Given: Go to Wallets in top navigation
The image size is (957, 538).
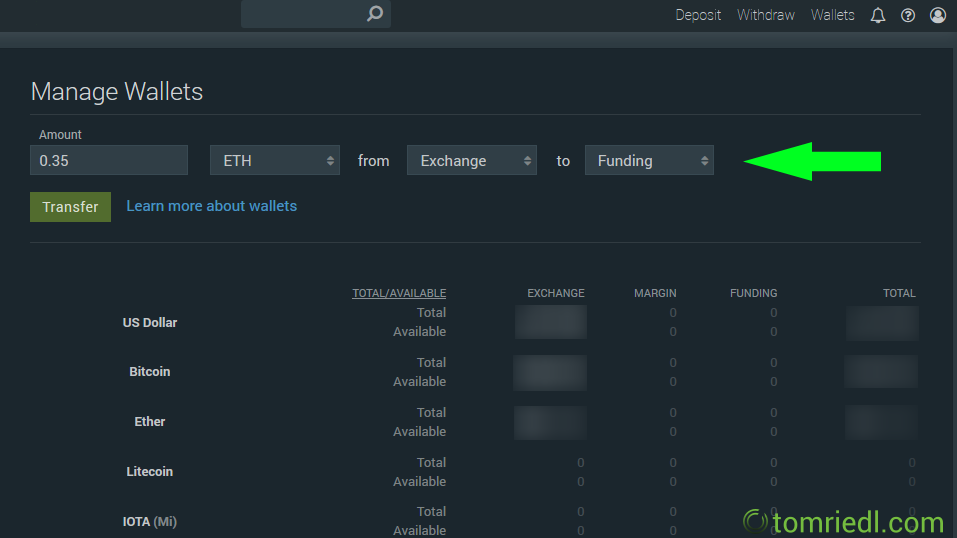Looking at the screenshot, I should point(832,15).
